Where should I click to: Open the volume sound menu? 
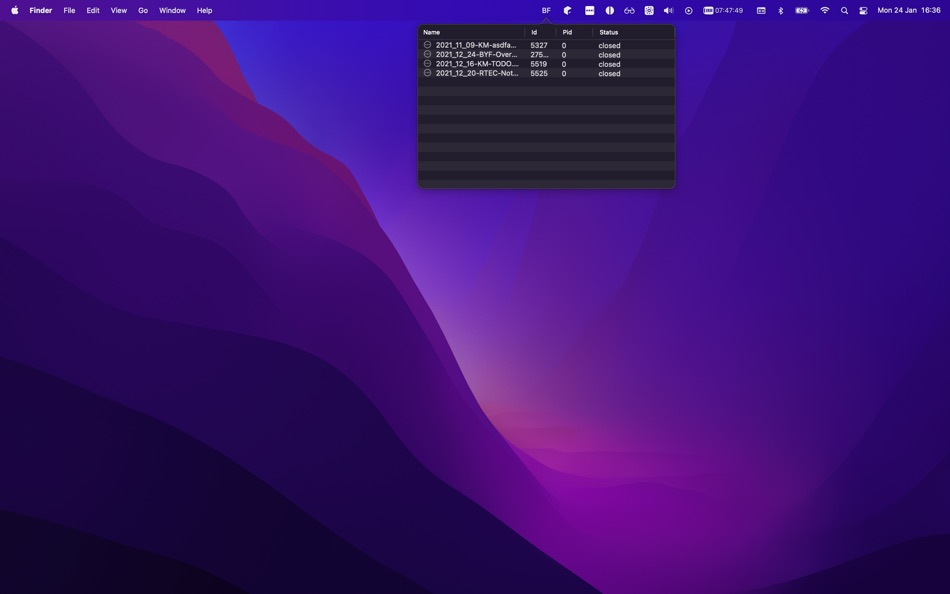coord(668,10)
